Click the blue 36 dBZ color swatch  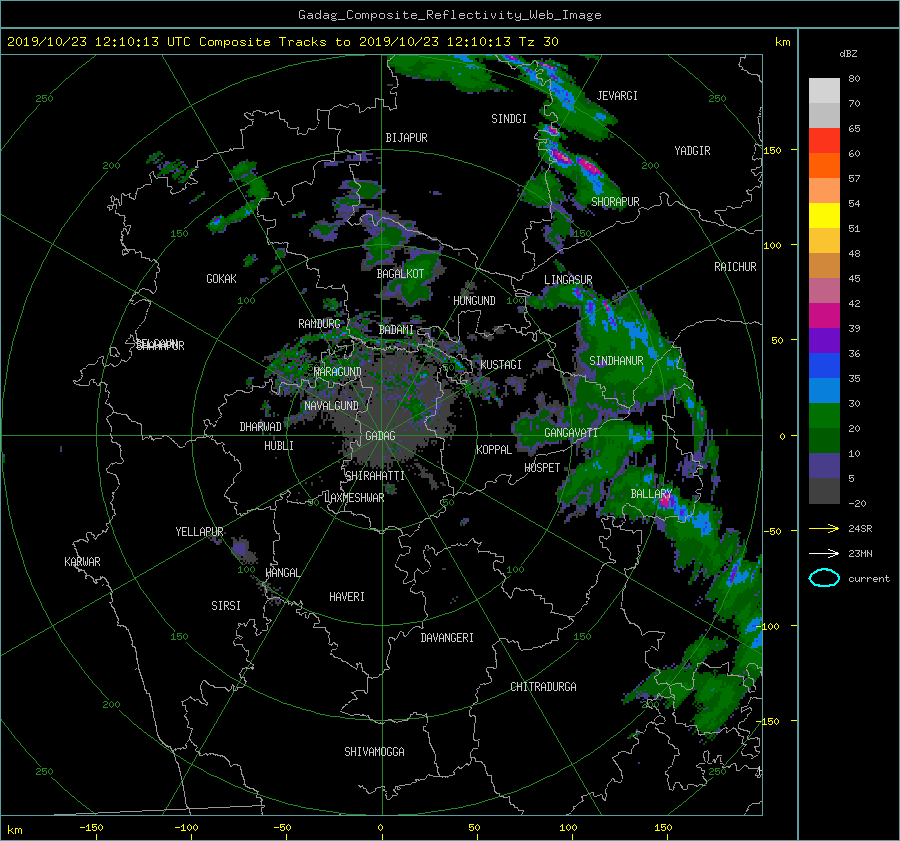824,365
